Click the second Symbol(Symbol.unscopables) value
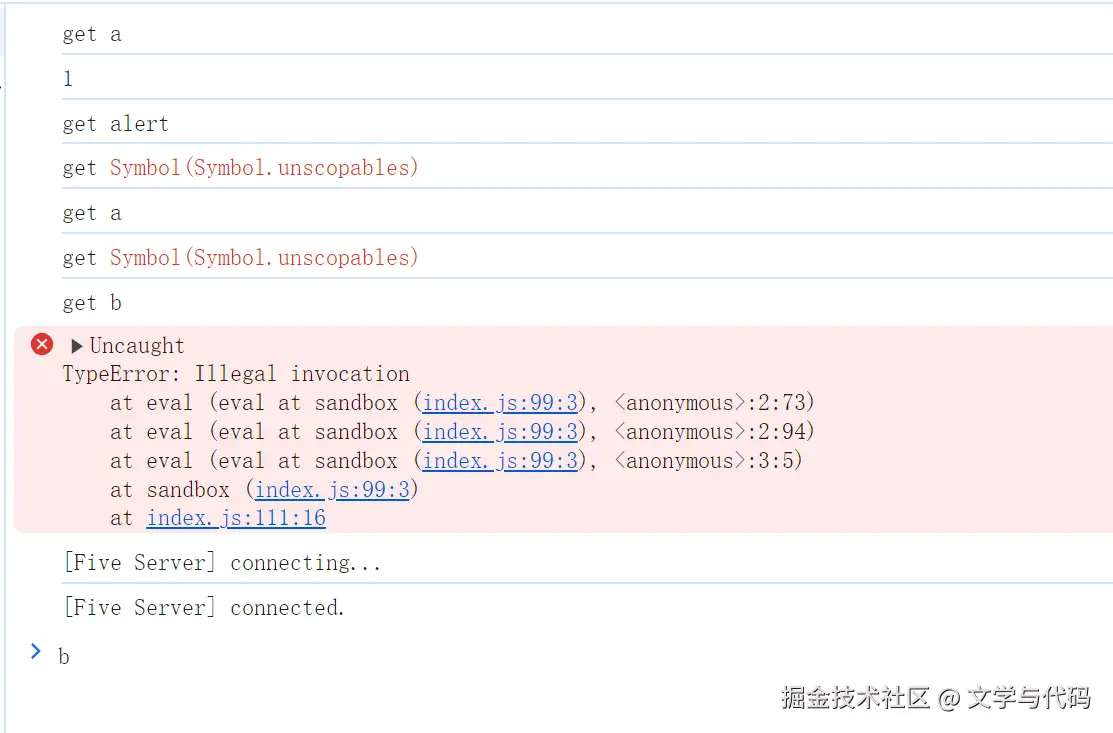Screen dimensions: 1113x733 (x=264, y=258)
